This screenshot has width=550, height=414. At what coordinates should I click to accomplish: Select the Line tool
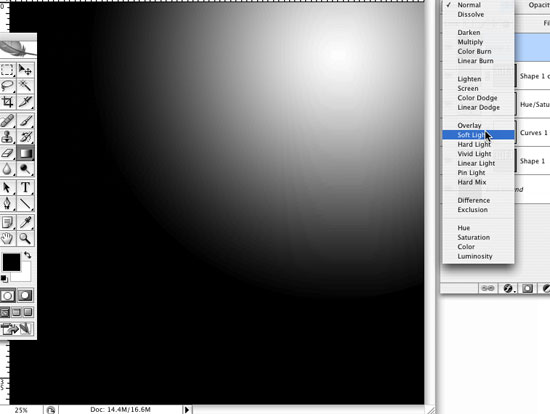coord(25,203)
